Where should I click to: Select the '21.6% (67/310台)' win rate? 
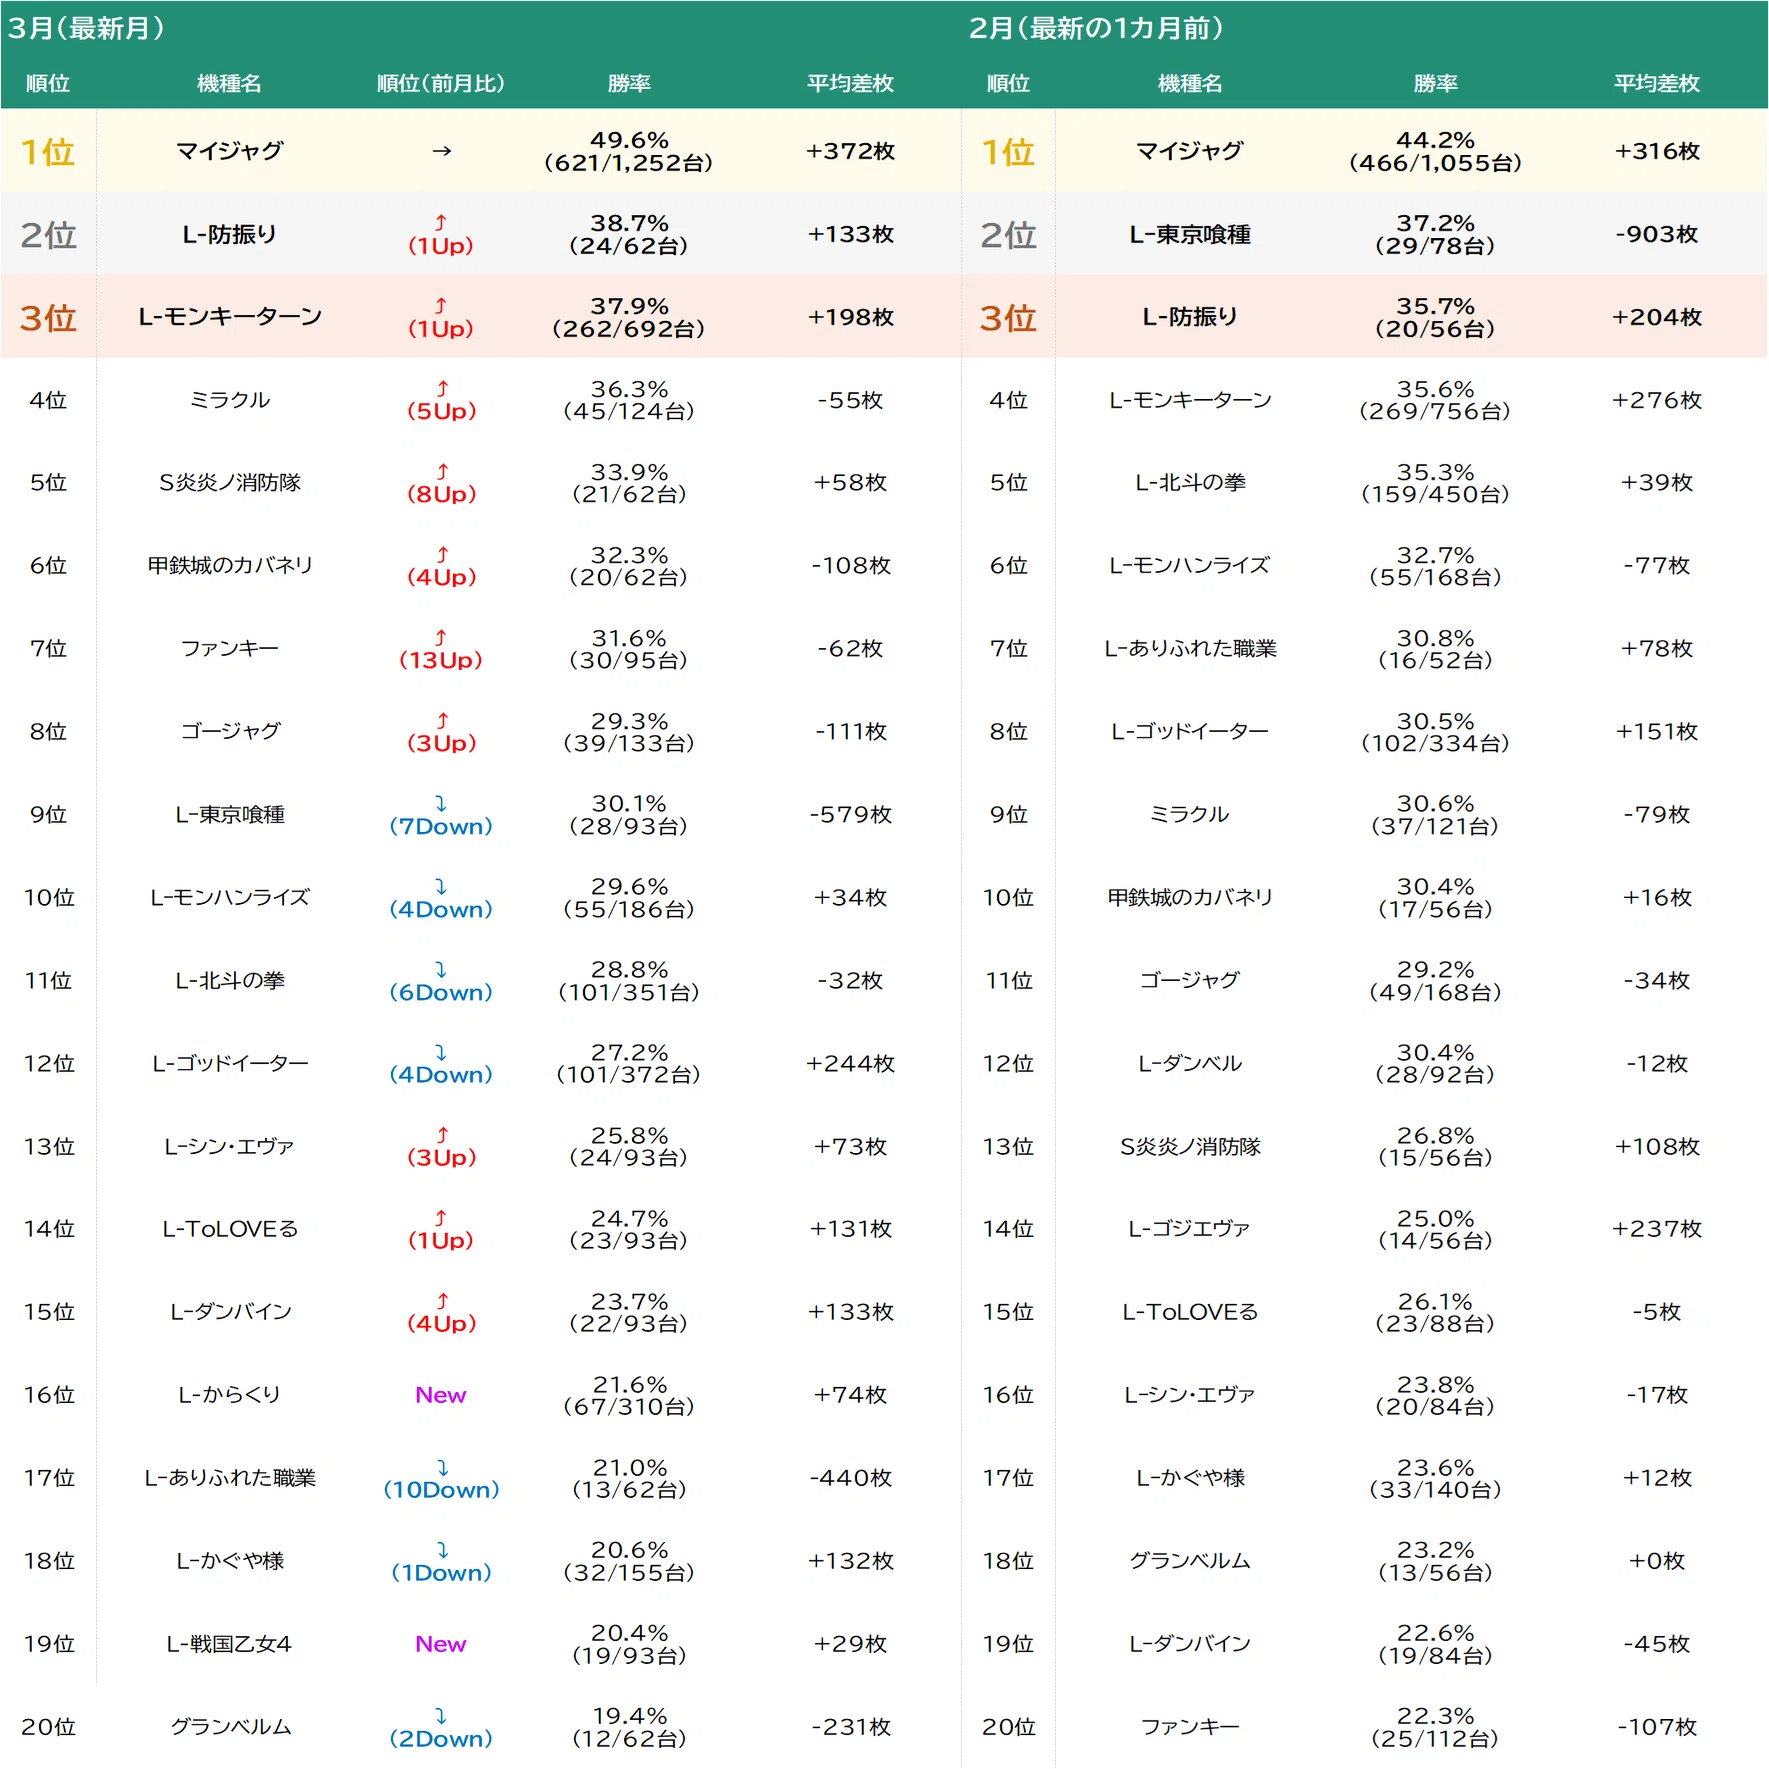pos(629,1395)
